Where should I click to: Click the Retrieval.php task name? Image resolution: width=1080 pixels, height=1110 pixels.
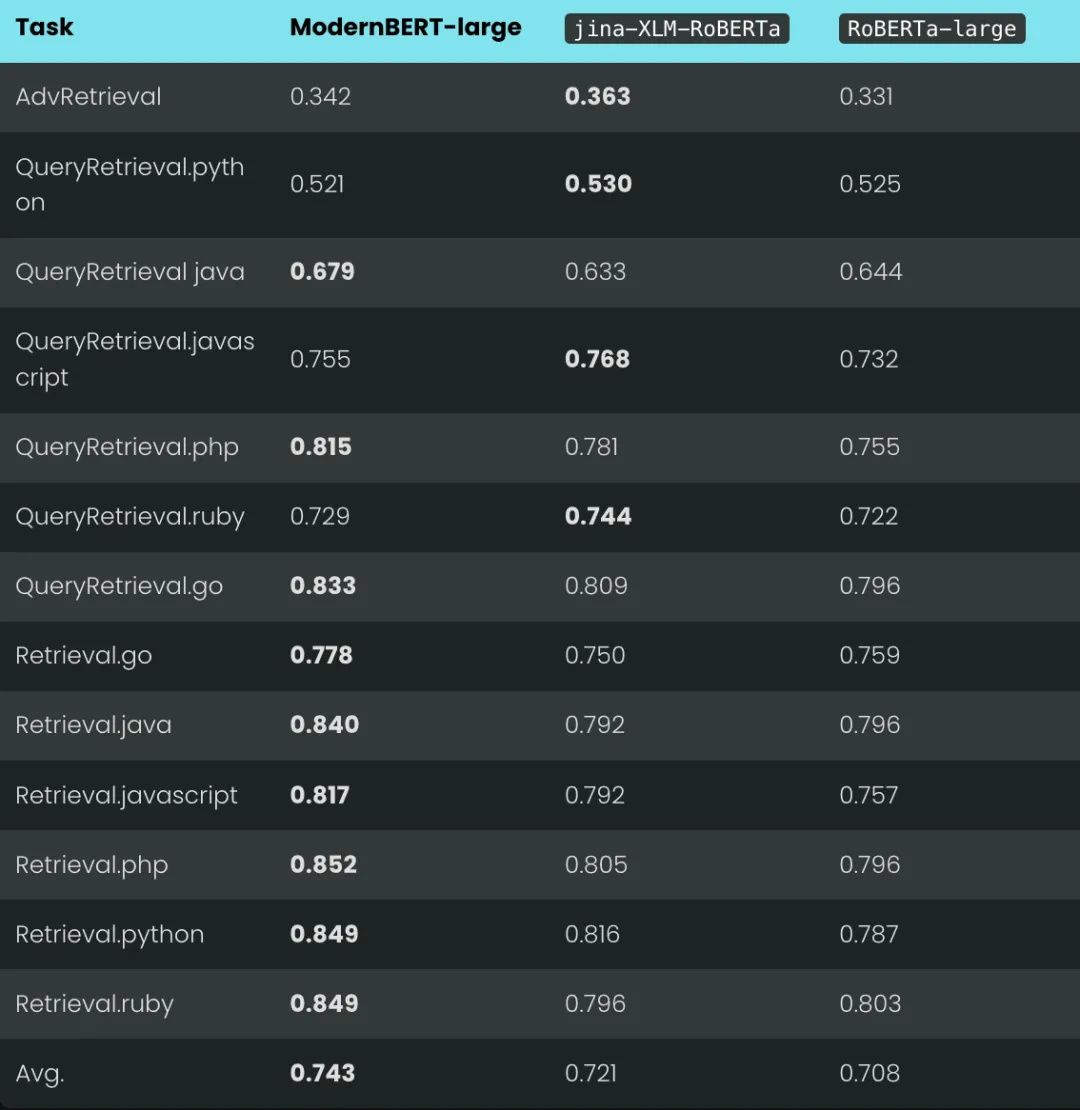[91, 865]
